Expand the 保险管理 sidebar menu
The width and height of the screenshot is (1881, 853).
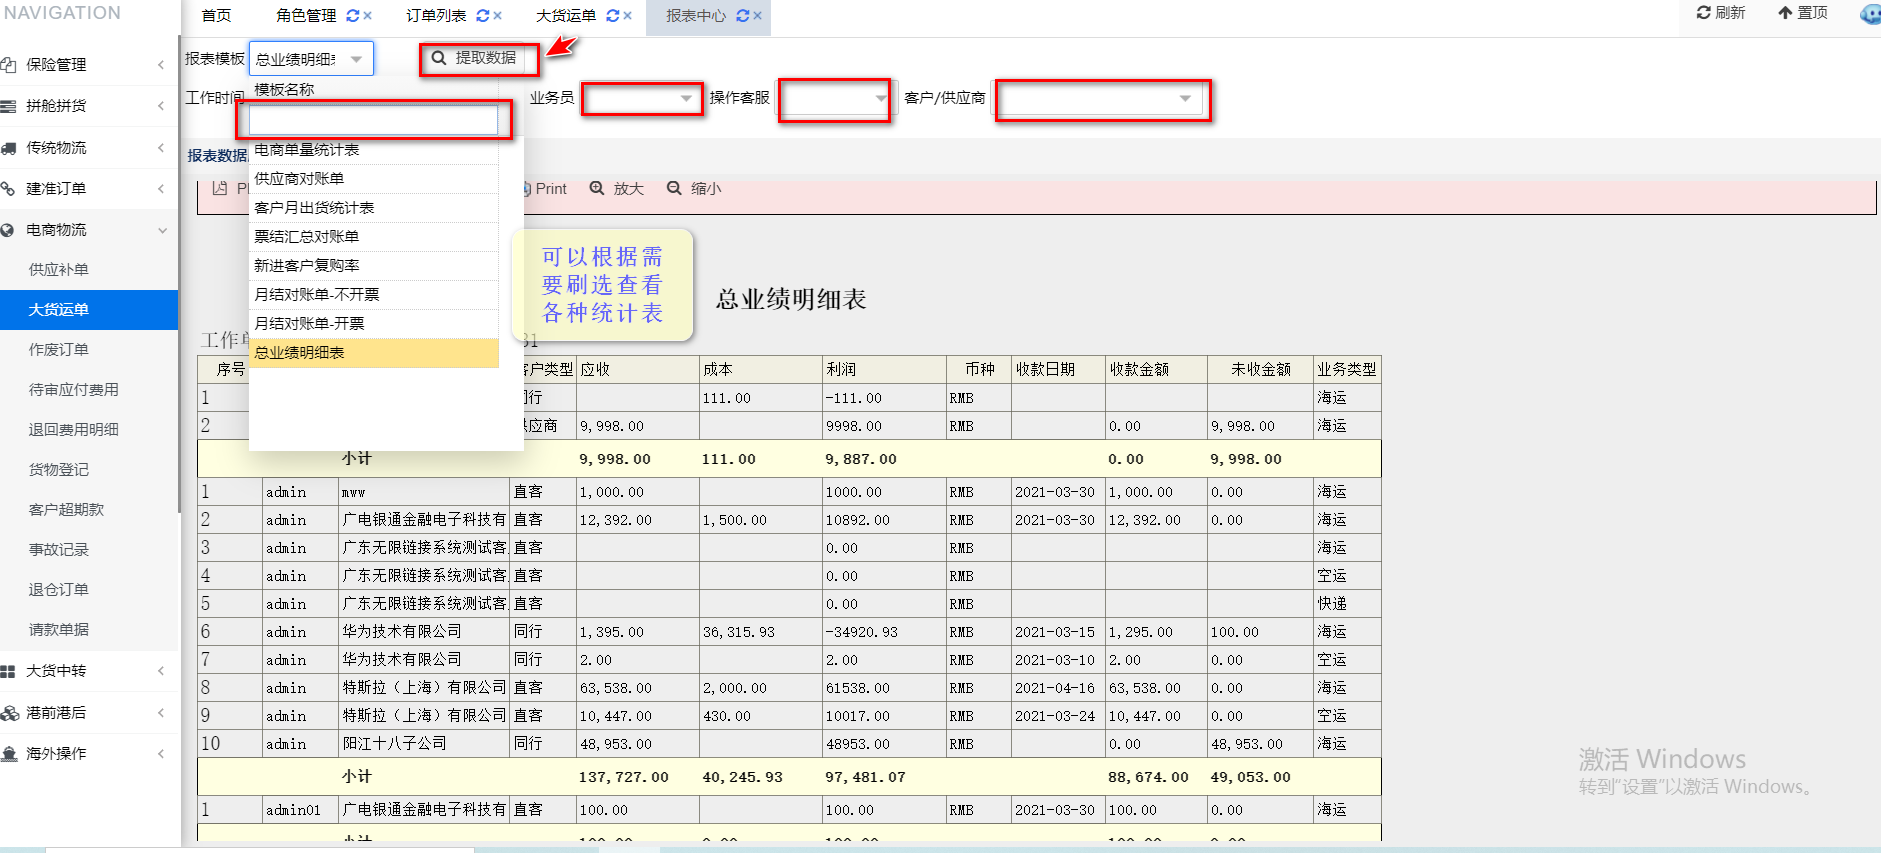161,65
